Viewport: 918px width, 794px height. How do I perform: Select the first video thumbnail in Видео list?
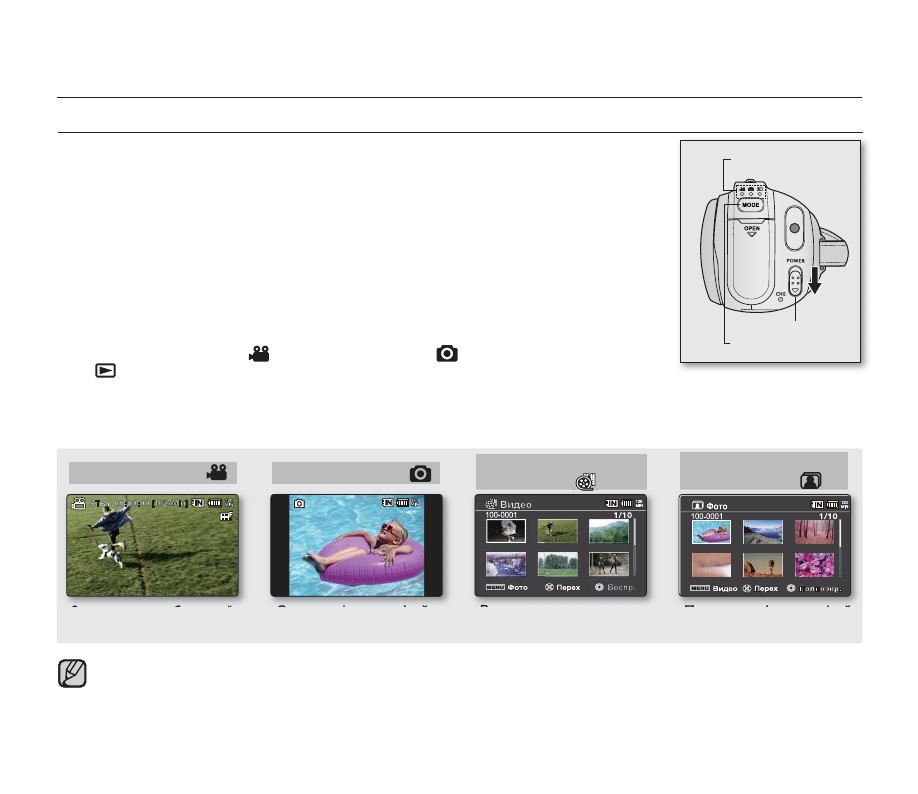pos(506,531)
